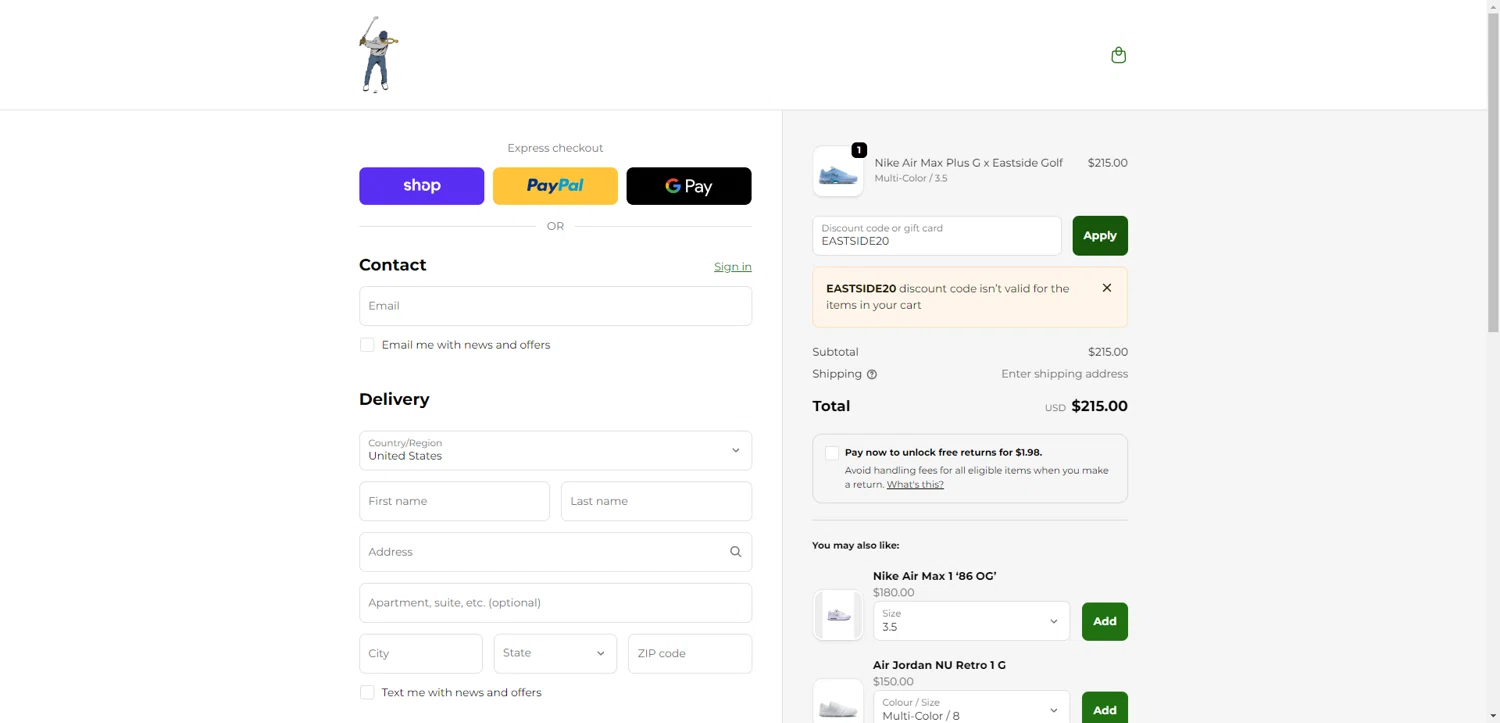The height and width of the screenshot is (723, 1500).
Task: Pay with the PayPal express button
Action: 555,186
